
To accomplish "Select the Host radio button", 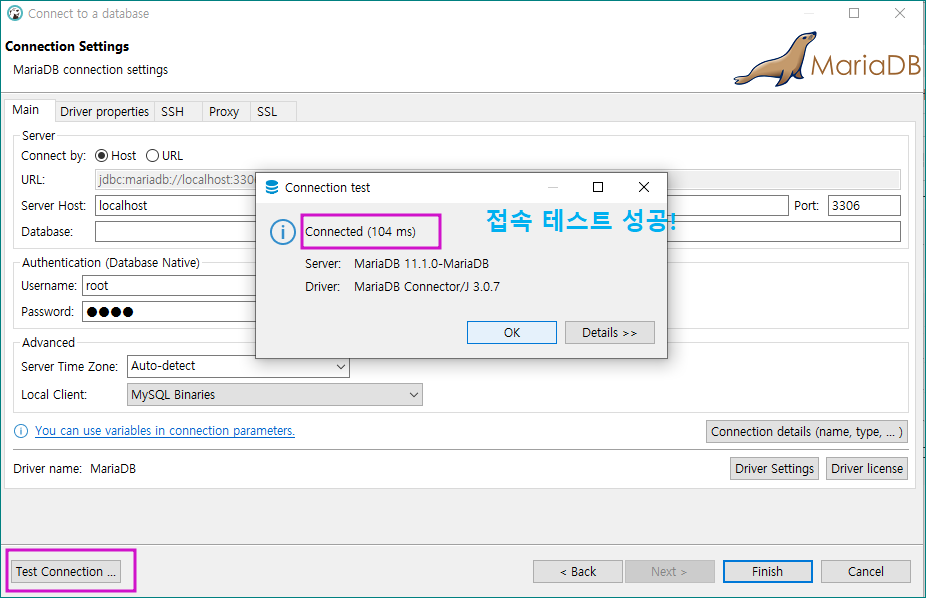I will tap(102, 156).
